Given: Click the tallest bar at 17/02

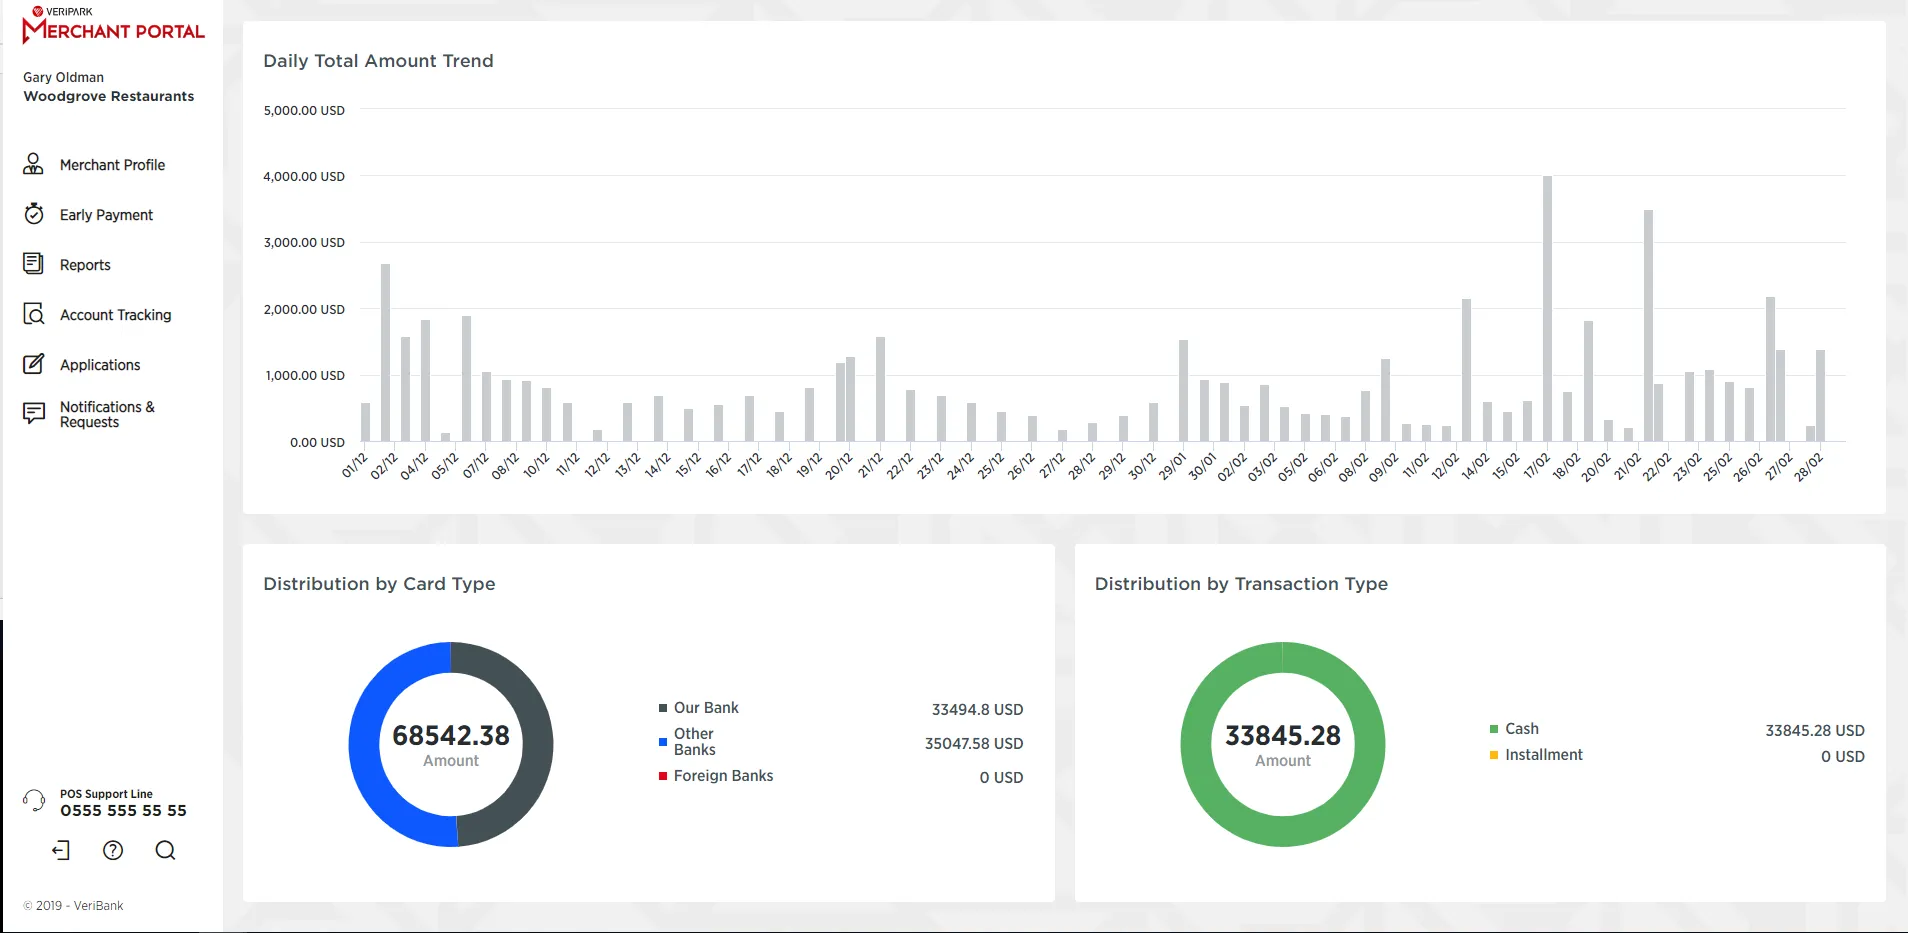Looking at the screenshot, I should pos(1547,308).
